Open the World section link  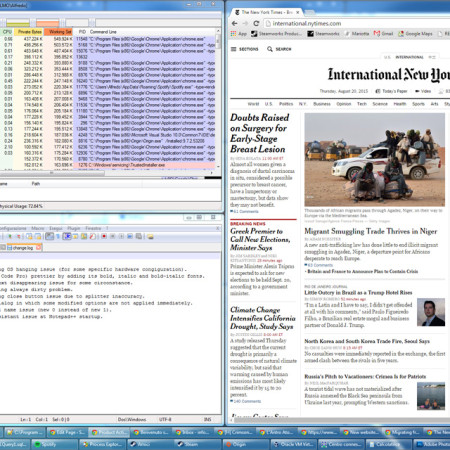click(253, 104)
